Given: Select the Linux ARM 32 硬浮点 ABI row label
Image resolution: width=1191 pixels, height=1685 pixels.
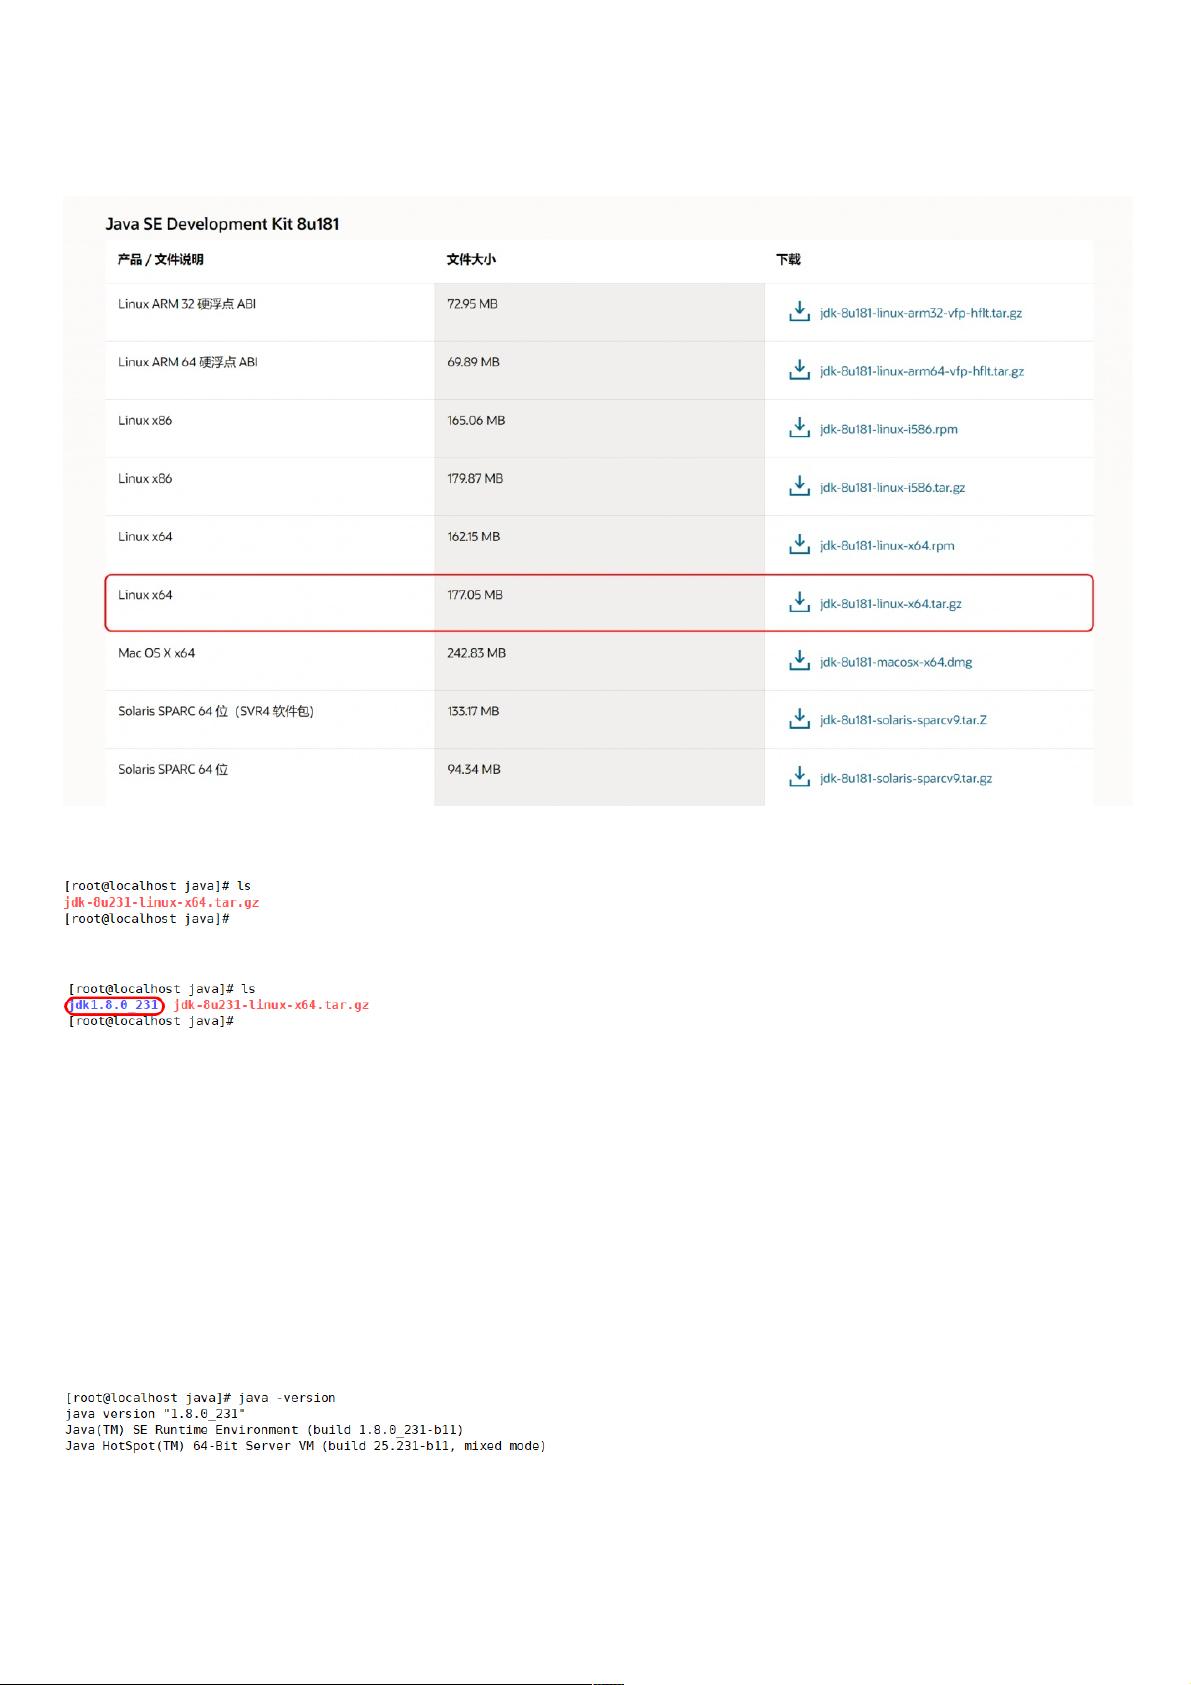Looking at the screenshot, I should (x=187, y=304).
